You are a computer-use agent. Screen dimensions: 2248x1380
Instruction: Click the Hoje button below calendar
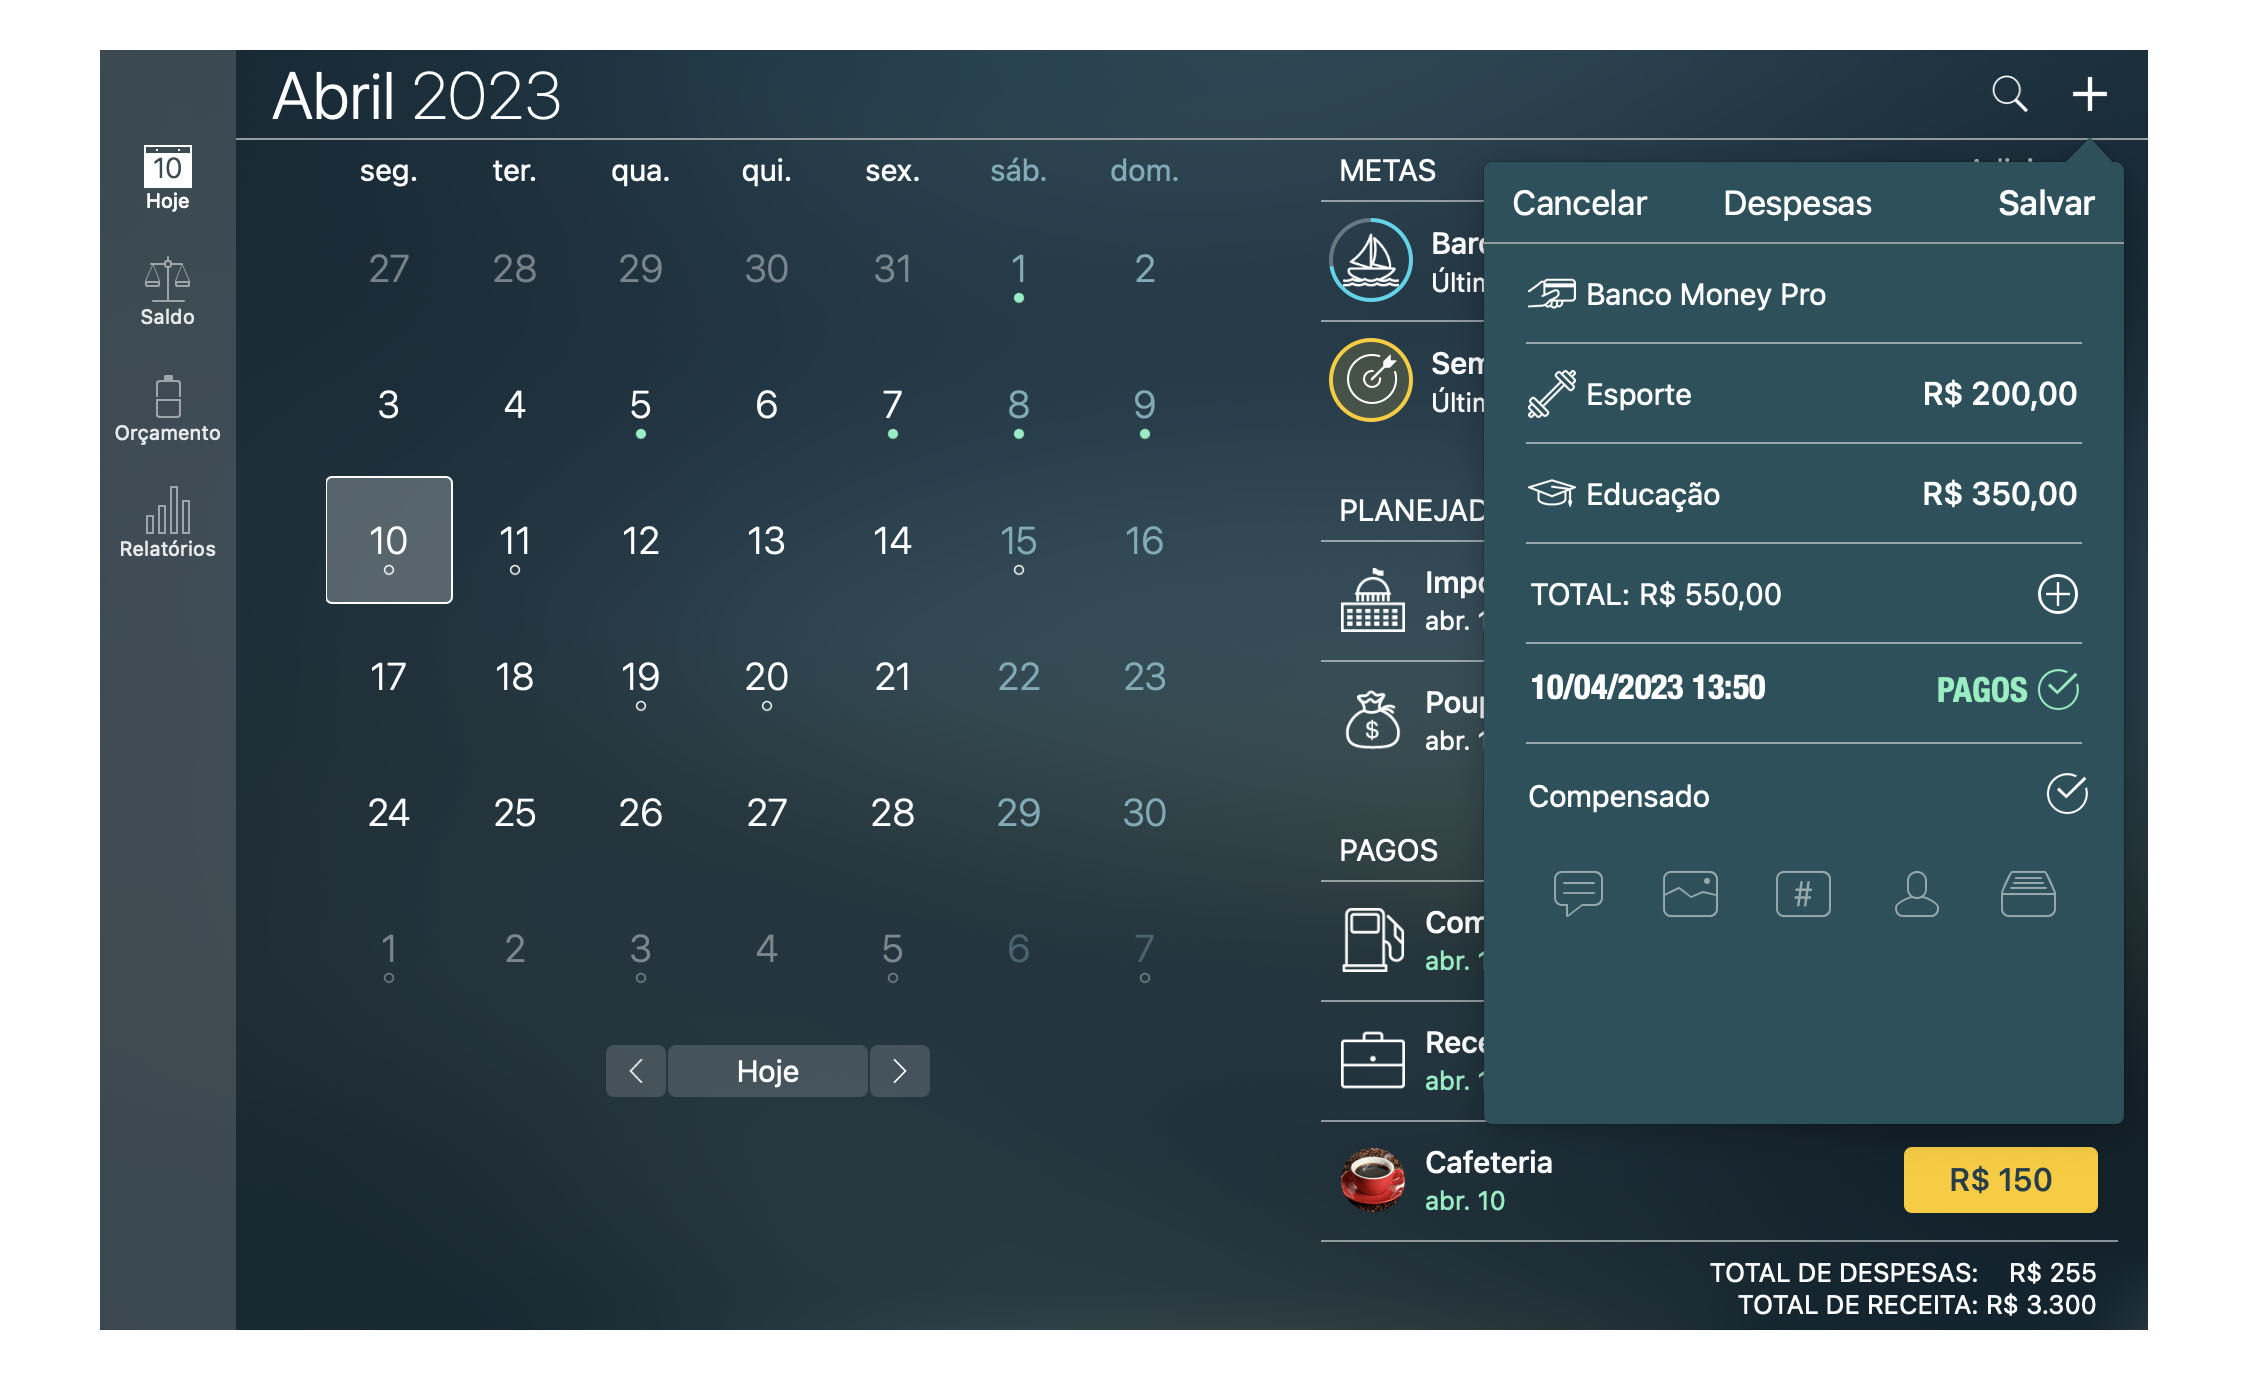[x=768, y=1071]
